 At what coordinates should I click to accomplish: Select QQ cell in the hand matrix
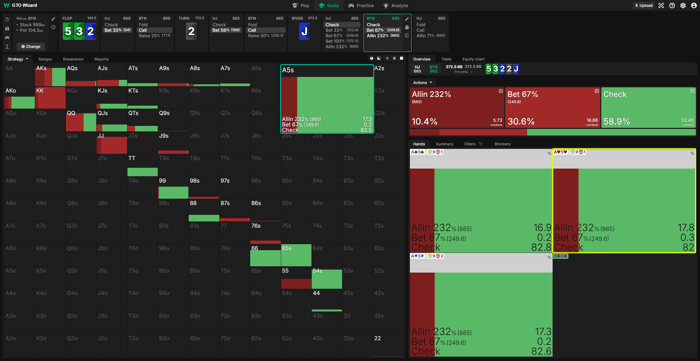(x=81, y=120)
